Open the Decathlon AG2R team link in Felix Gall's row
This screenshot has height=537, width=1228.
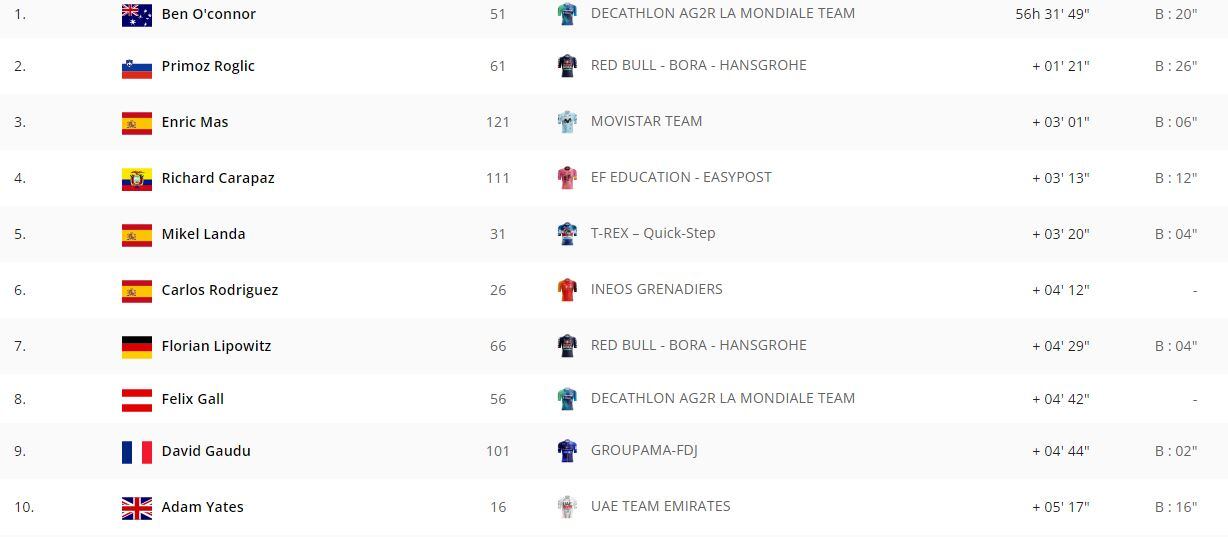(722, 398)
